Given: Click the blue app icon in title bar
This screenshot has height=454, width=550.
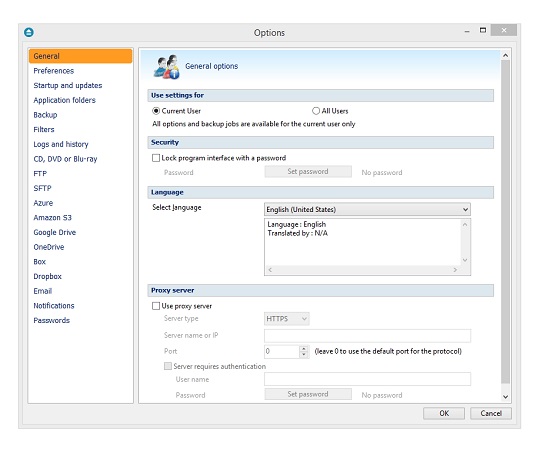Looking at the screenshot, I should 29,32.
